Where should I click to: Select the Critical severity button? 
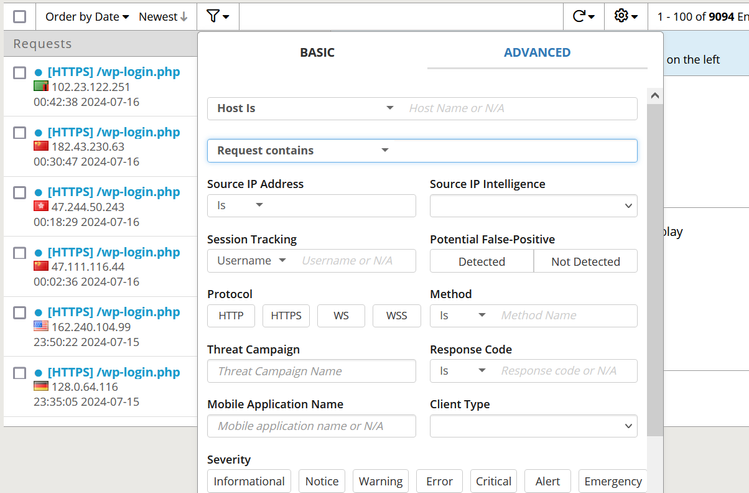(x=494, y=481)
